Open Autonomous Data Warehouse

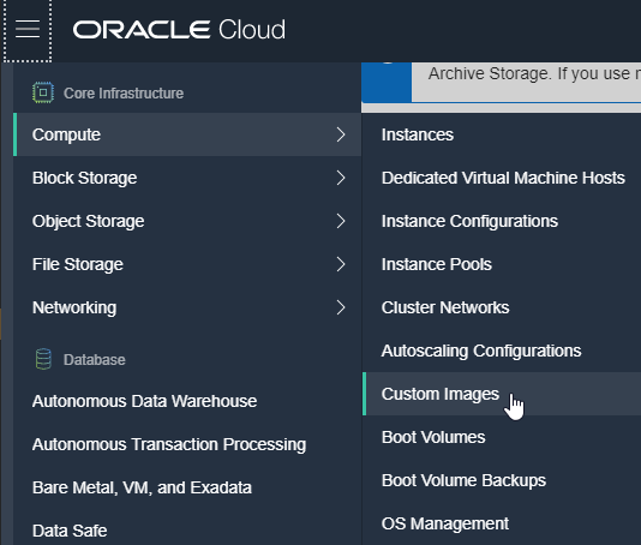click(x=145, y=401)
